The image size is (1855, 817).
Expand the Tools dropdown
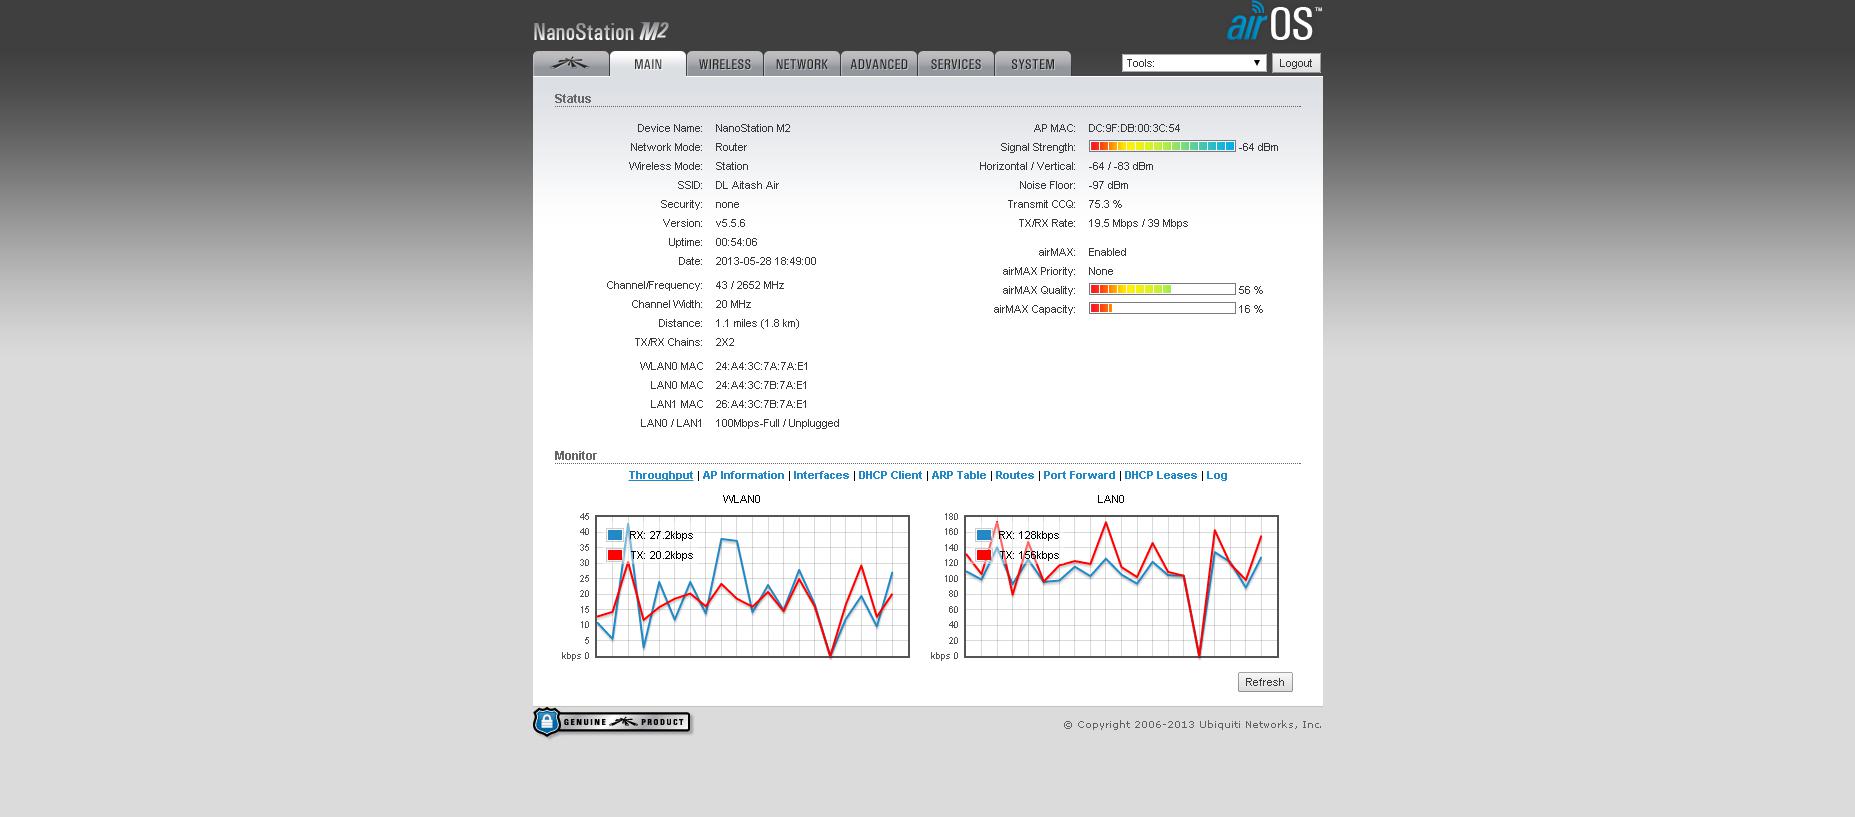[x=1194, y=63]
